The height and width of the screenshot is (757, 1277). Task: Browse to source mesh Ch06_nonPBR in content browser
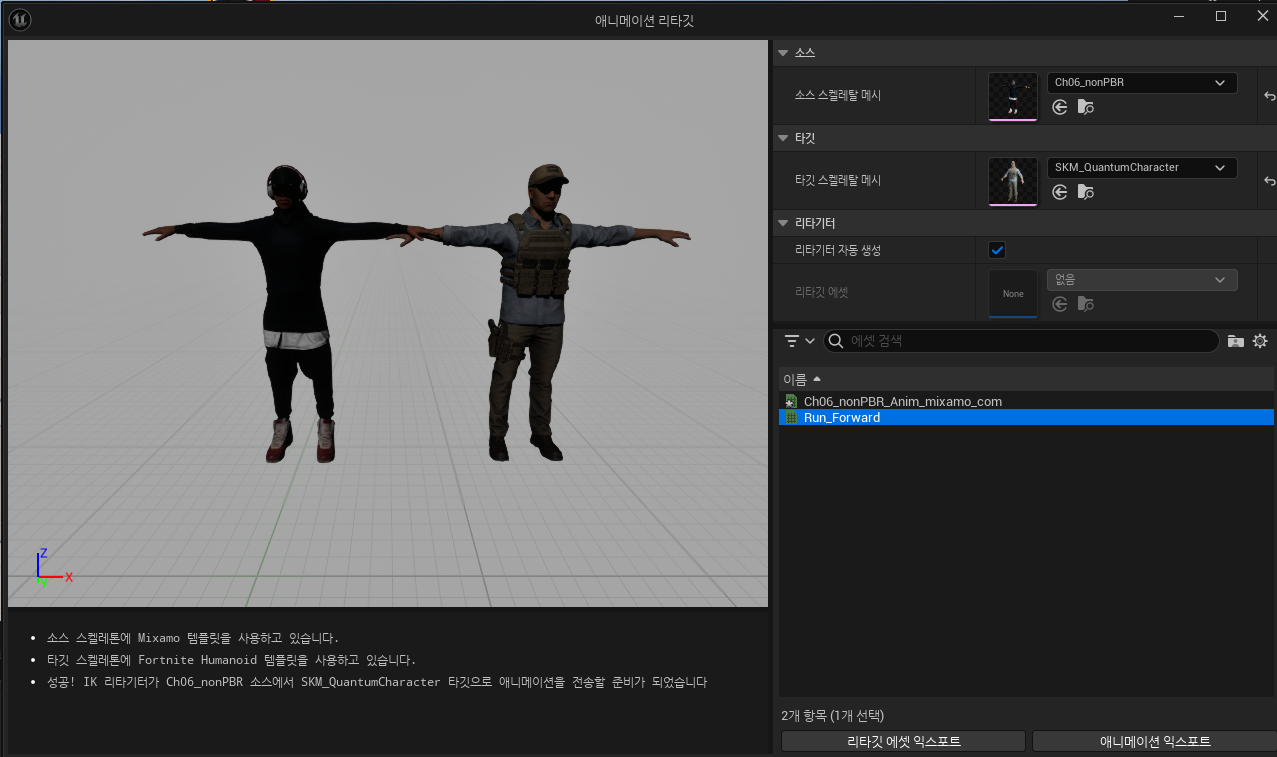click(x=1085, y=107)
